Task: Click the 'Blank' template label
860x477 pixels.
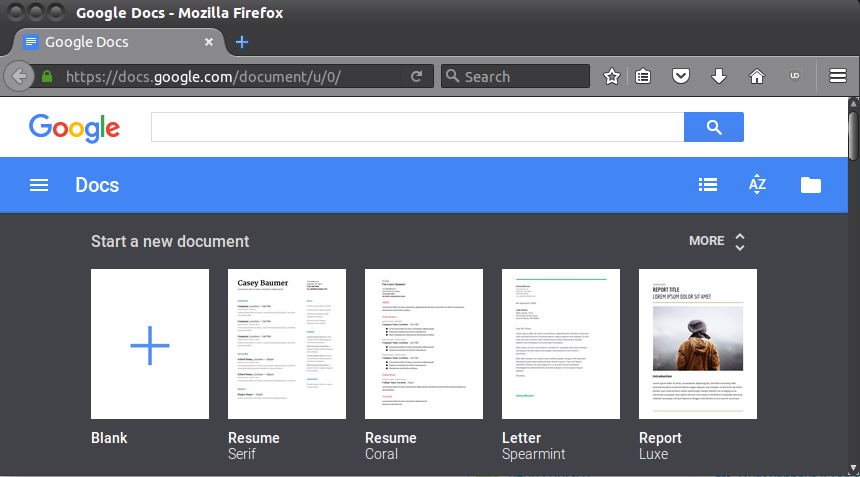Action: 109,438
